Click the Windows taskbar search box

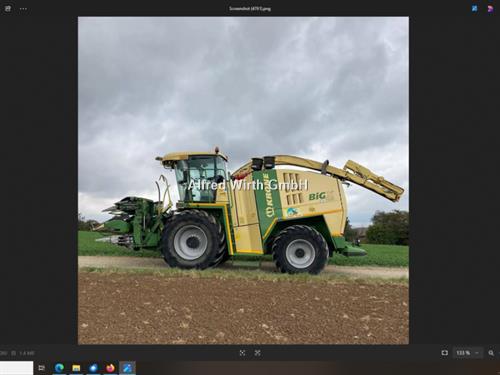coord(17,368)
